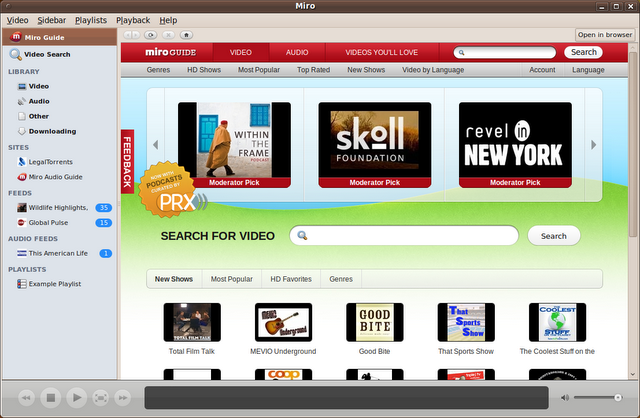640x418 pixels.
Task: Mute audio with the speaker icon
Action: coord(565,398)
